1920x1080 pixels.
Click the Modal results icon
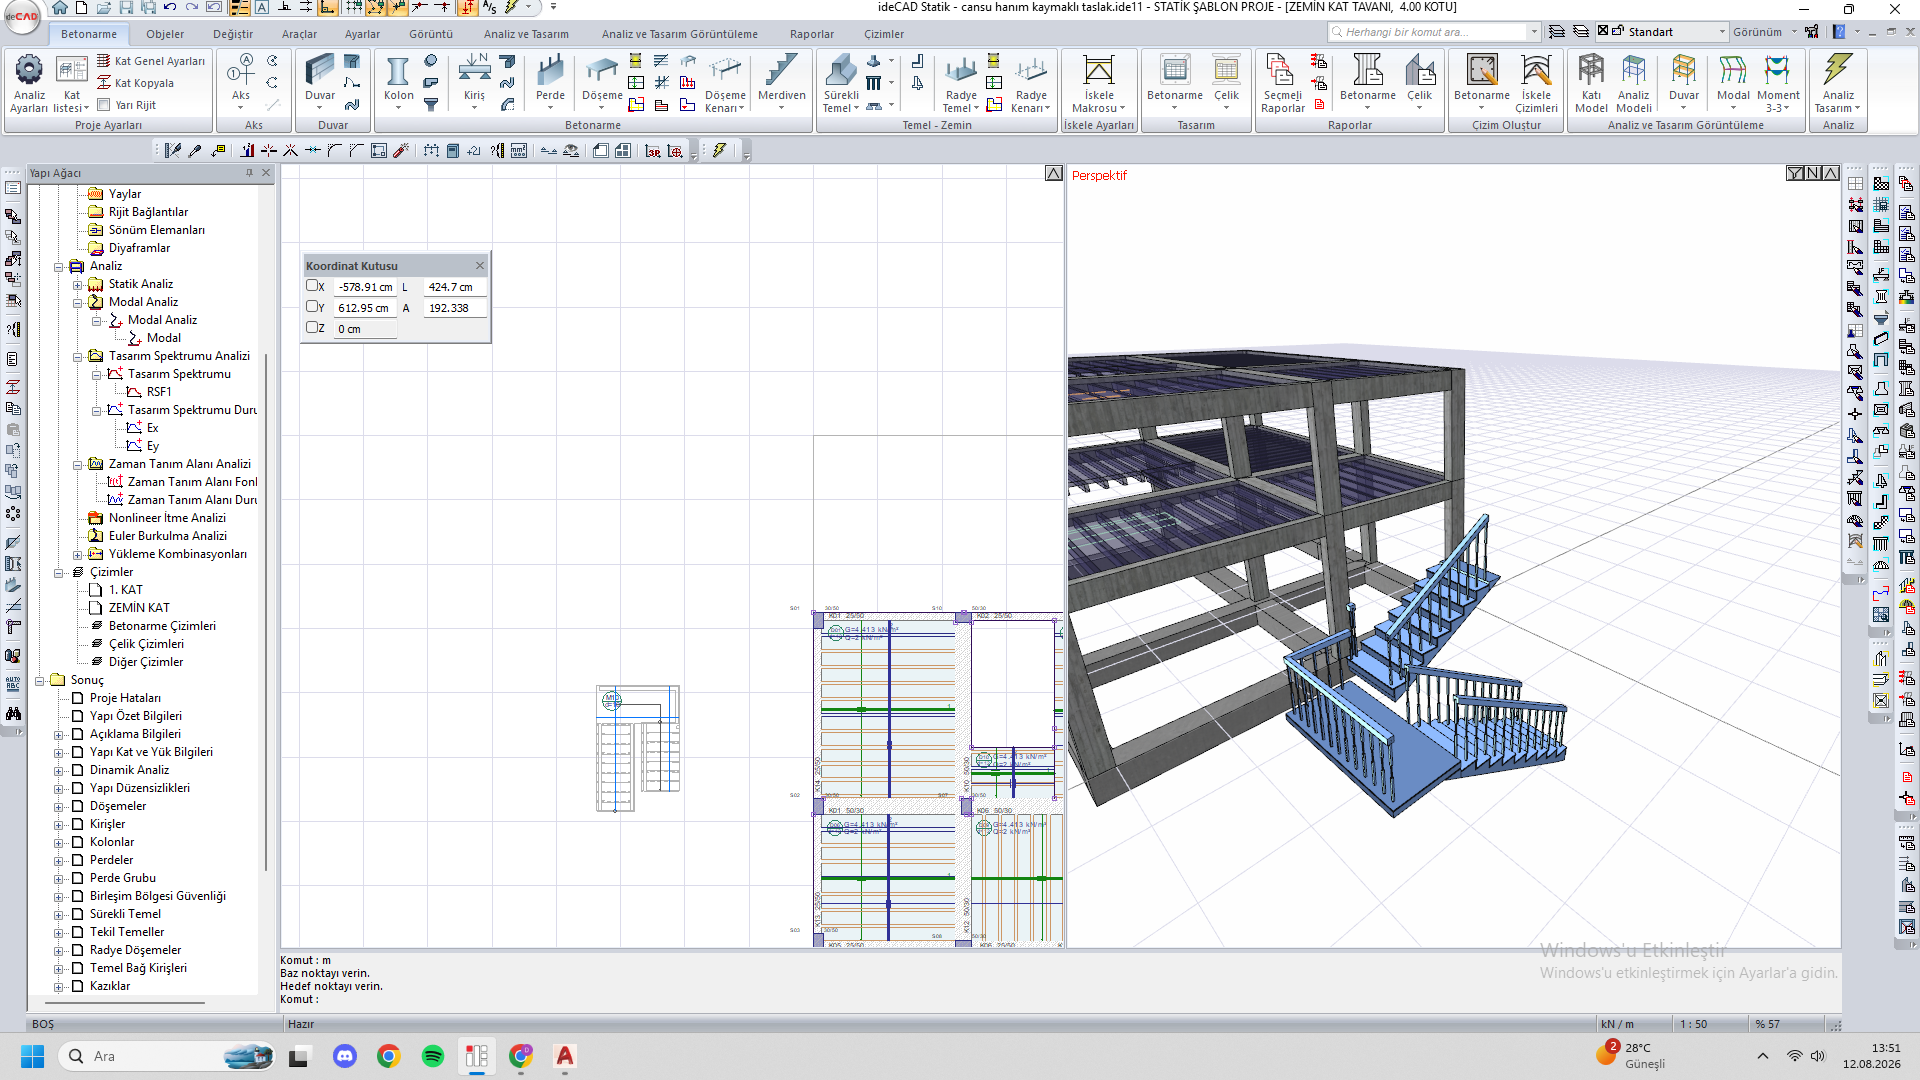pos(1733,80)
